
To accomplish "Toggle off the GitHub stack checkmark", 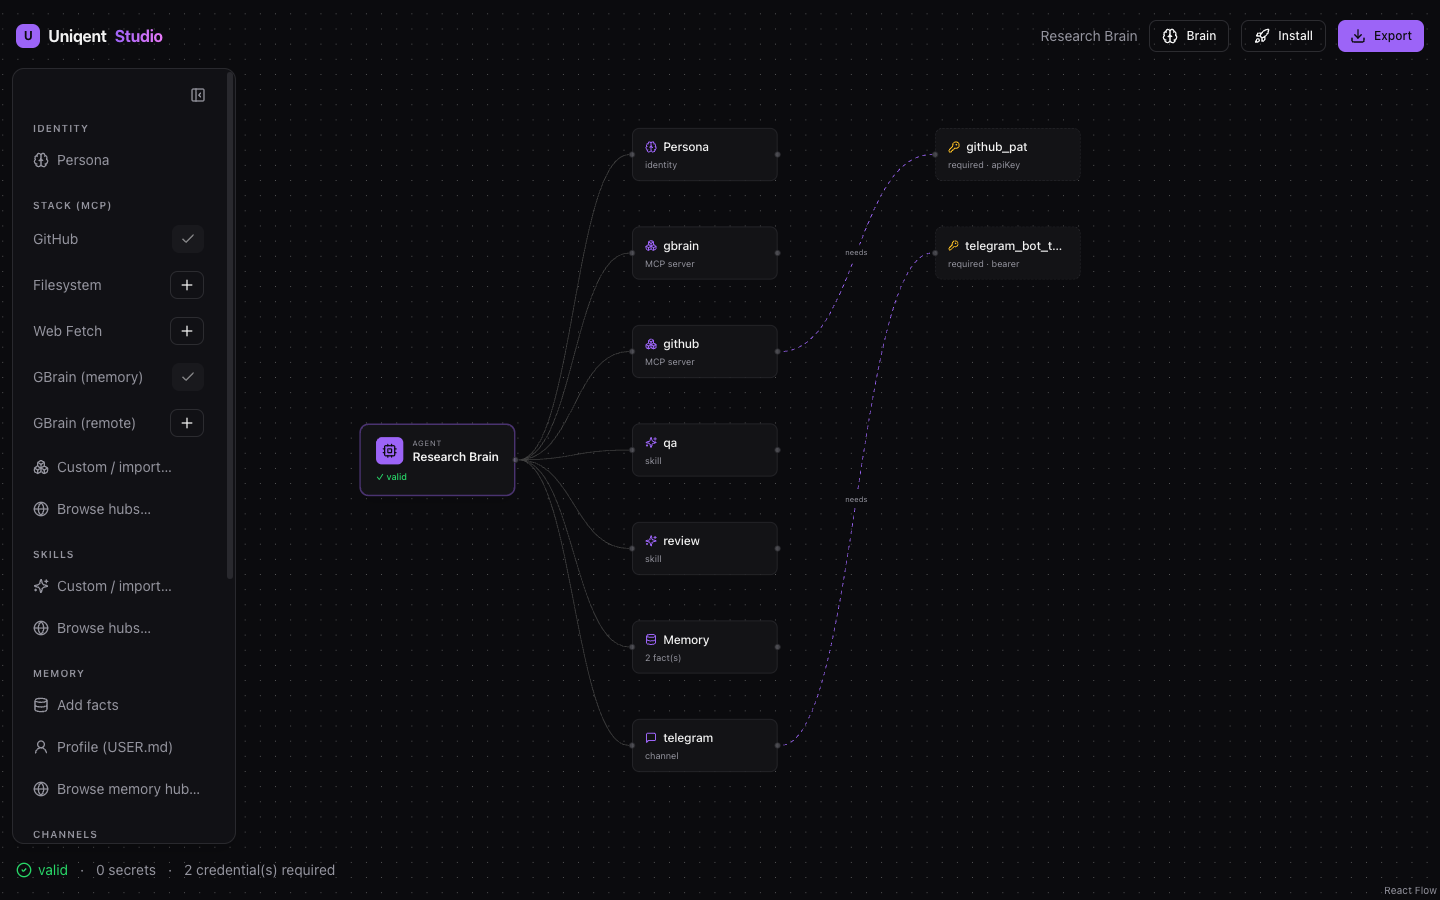I will coord(187,239).
